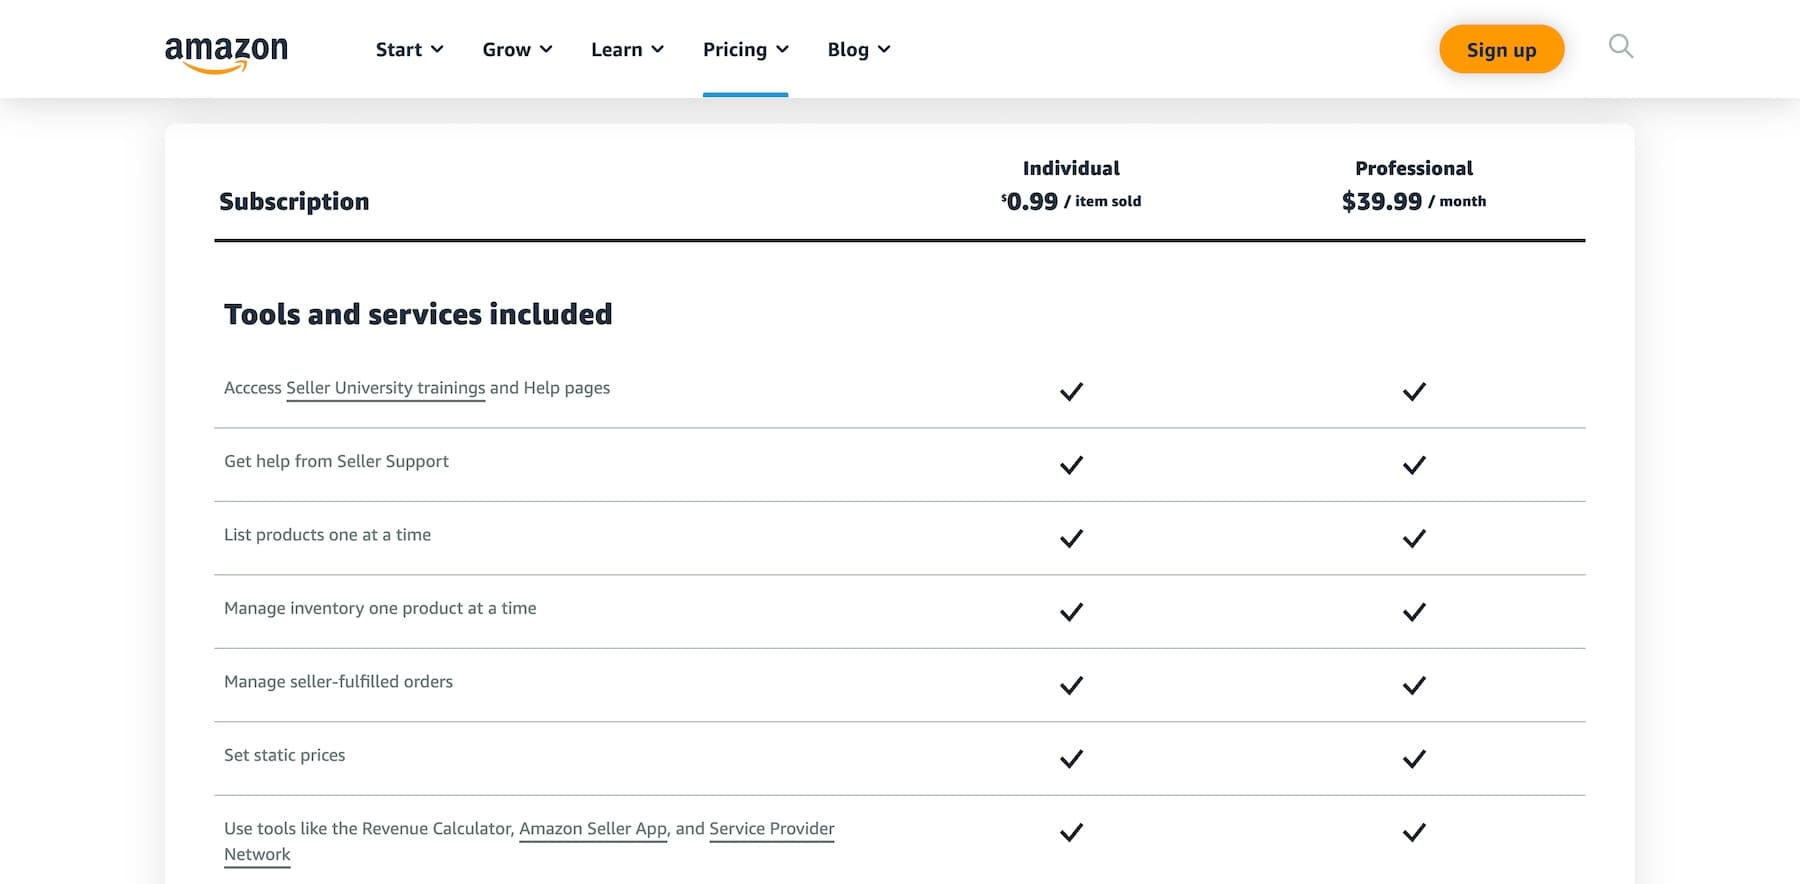1800x884 pixels.
Task: Click Individual checkmark for Seller University trainings
Action: tap(1071, 392)
